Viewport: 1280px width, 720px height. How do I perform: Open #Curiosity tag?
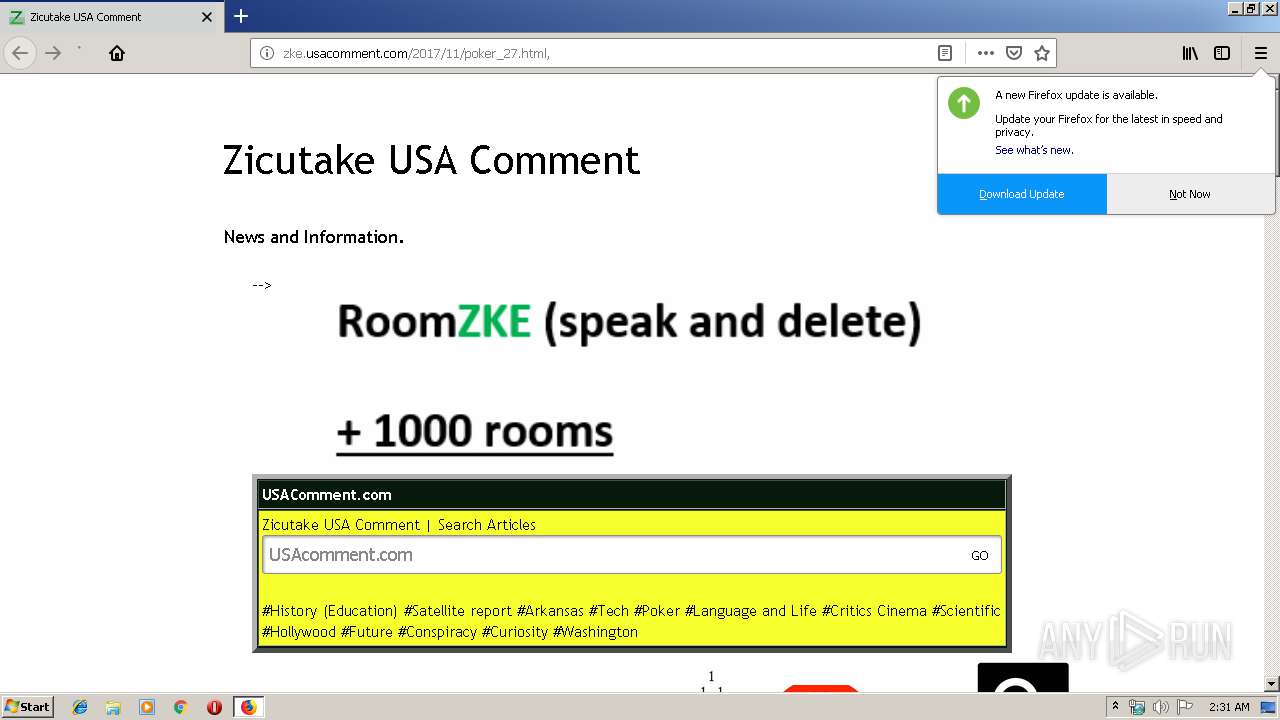click(x=515, y=632)
